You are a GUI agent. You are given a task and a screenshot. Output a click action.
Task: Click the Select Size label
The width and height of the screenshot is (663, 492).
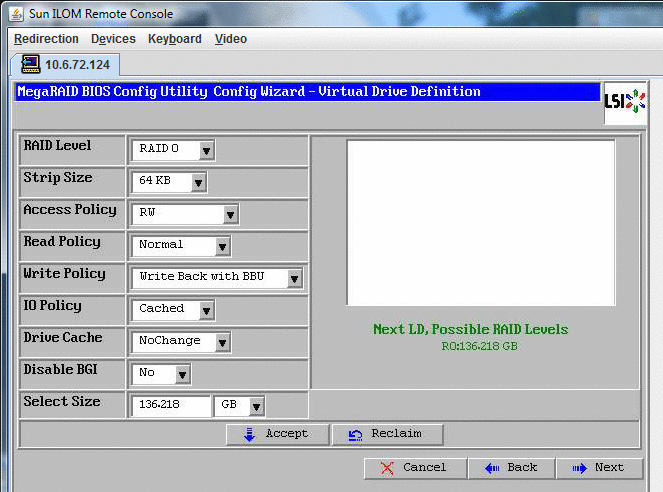click(62, 402)
